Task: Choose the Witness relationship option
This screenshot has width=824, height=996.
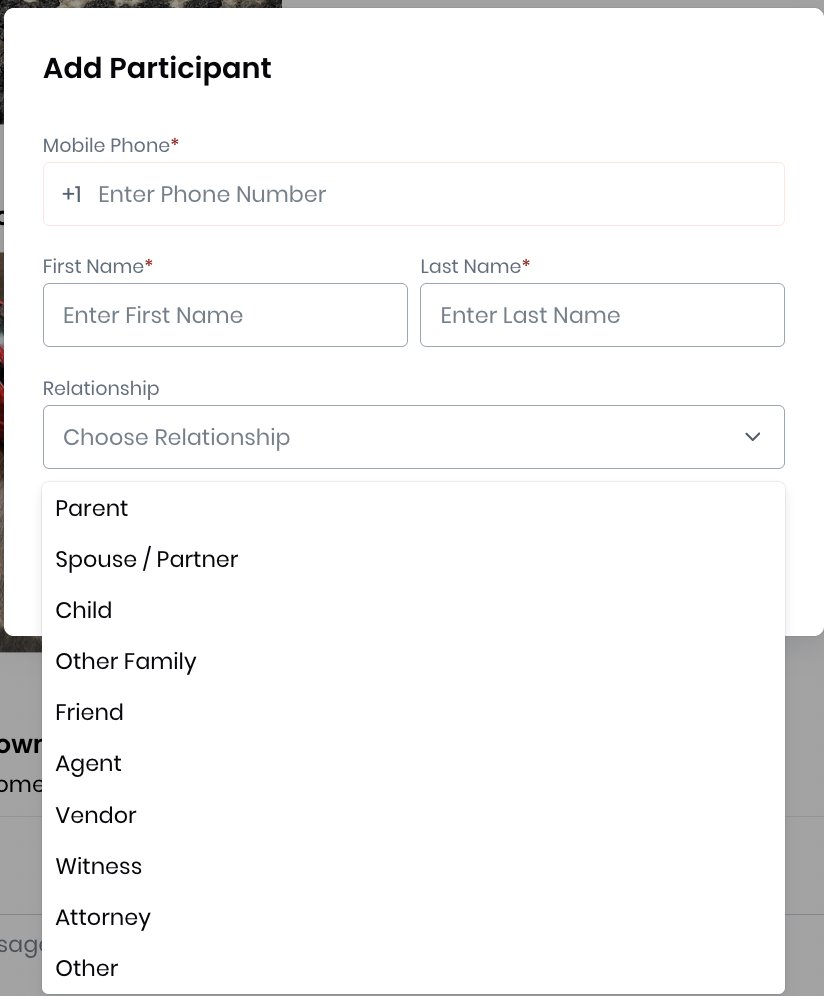Action: 99,866
